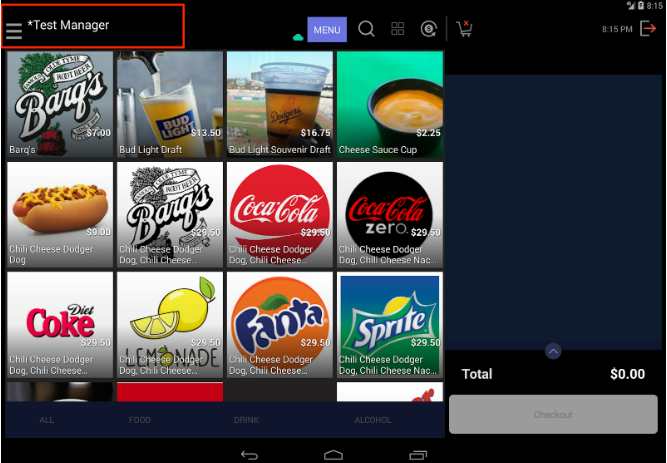
Task: Clear cart using the cart X icon
Action: tap(464, 29)
